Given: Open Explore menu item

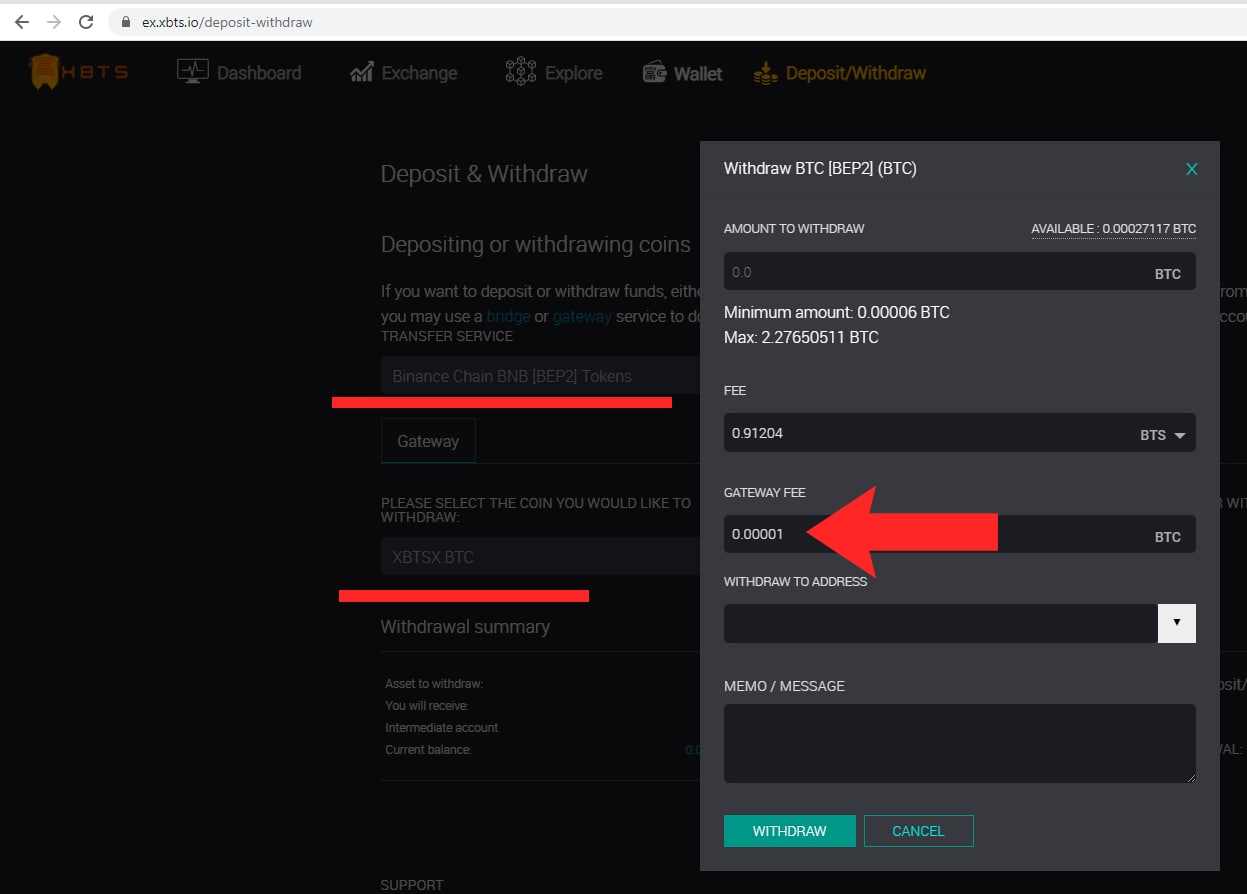Looking at the screenshot, I should coord(573,73).
